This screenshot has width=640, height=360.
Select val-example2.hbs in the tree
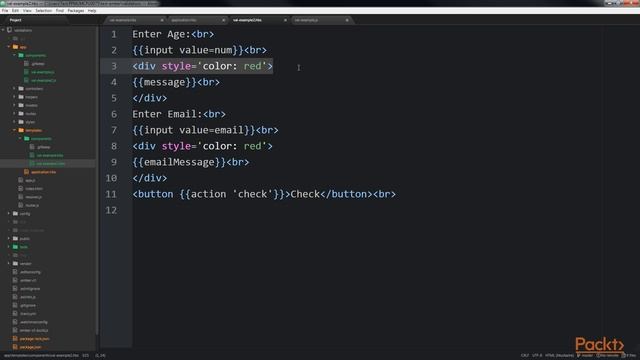coord(51,164)
